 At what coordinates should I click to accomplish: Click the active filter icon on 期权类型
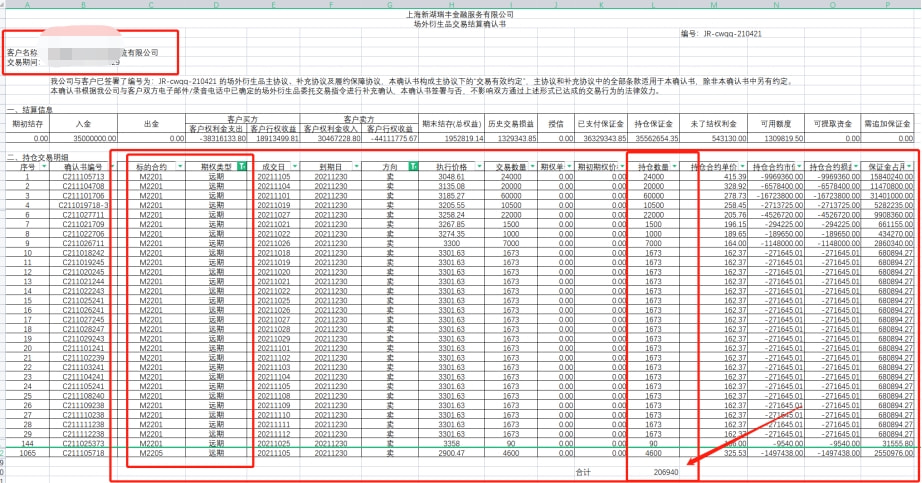[245, 166]
